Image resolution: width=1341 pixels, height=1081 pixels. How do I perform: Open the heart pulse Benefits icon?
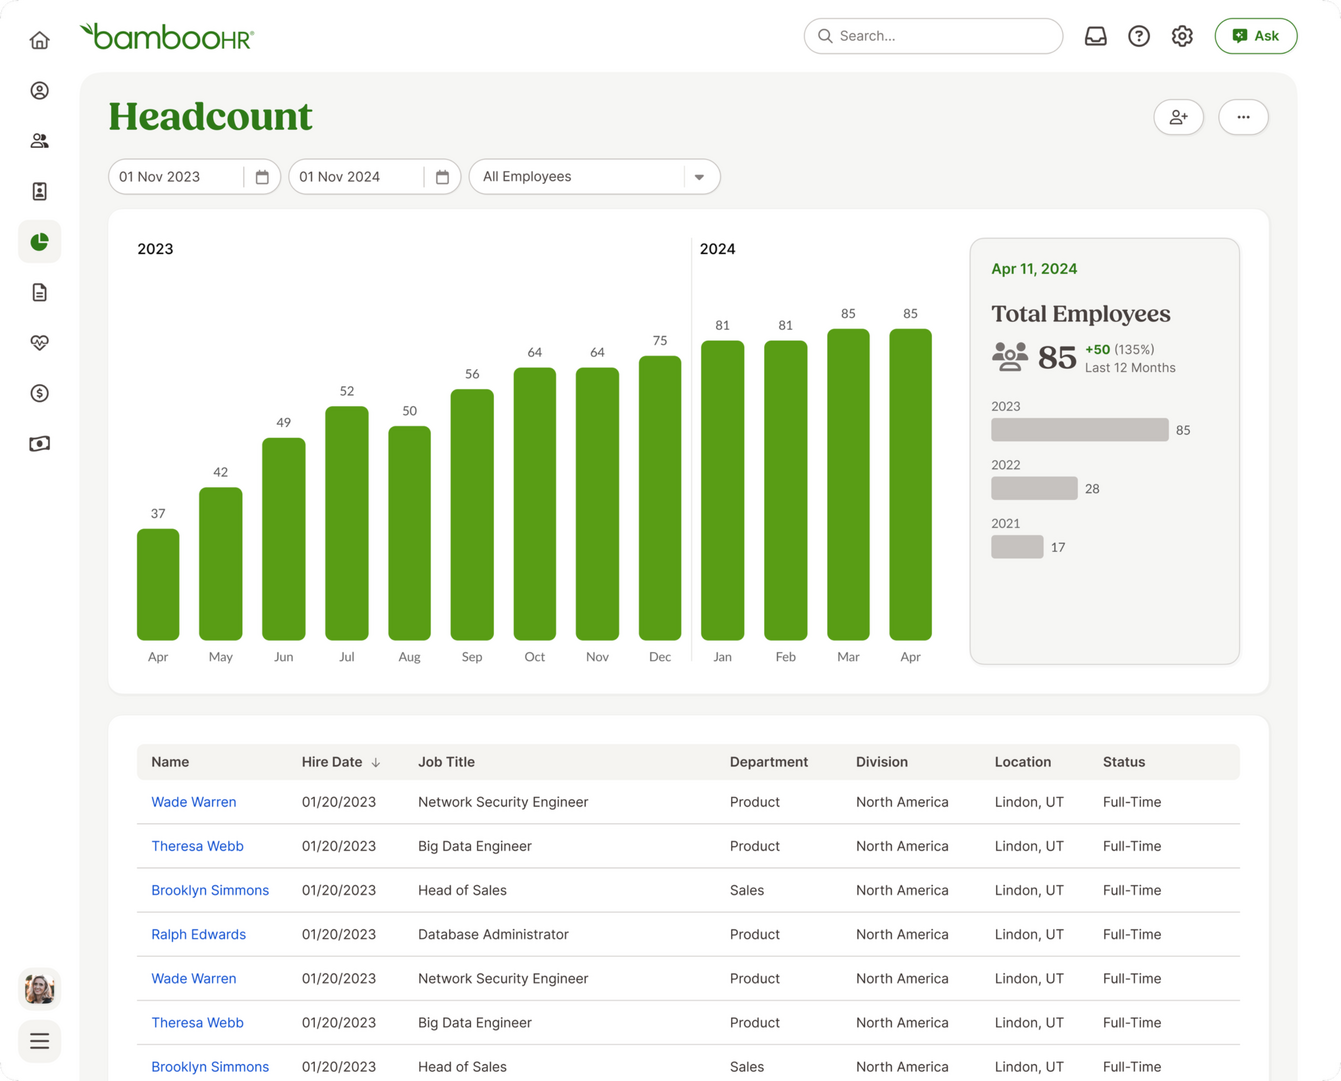pos(39,343)
